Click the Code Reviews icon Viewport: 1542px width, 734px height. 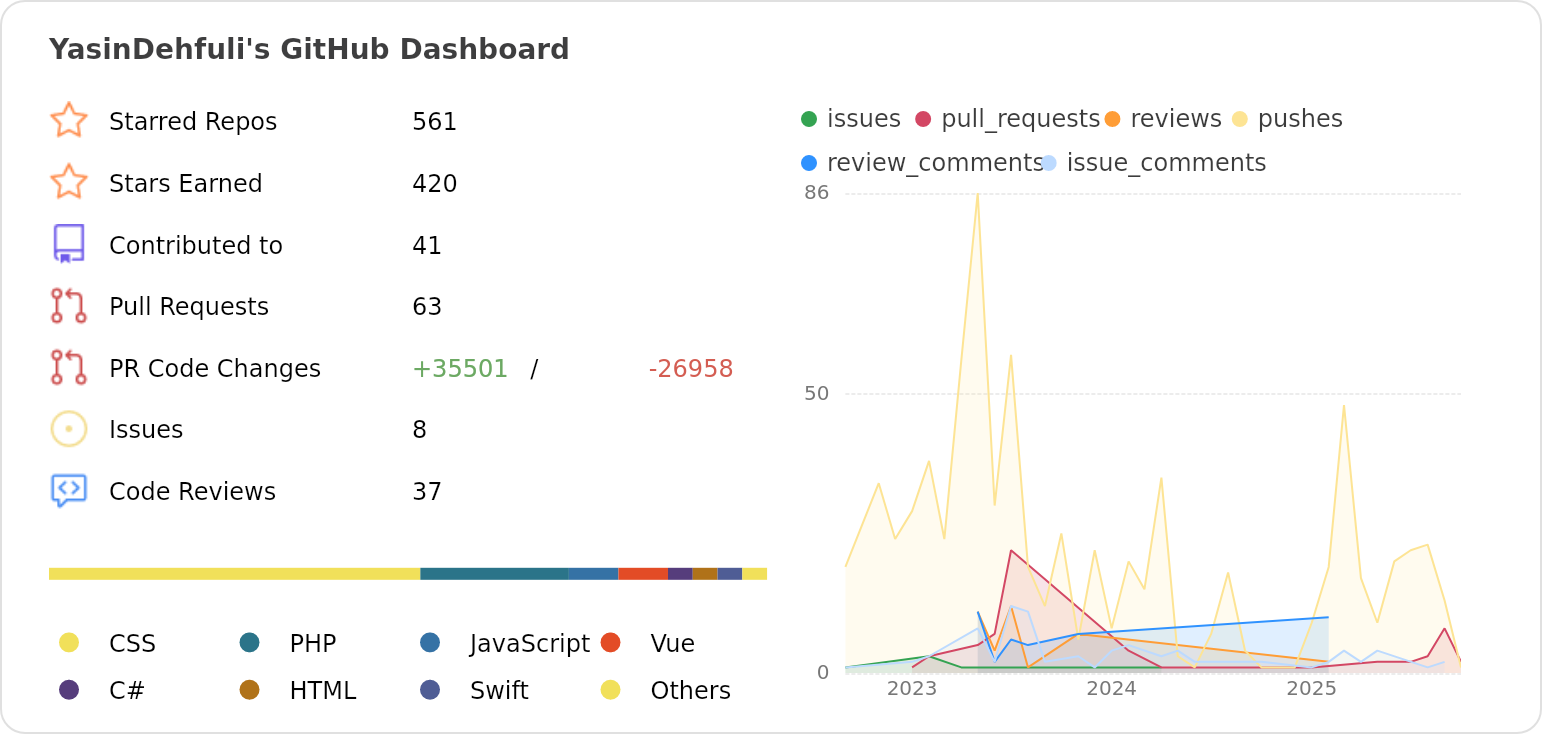pos(68,491)
